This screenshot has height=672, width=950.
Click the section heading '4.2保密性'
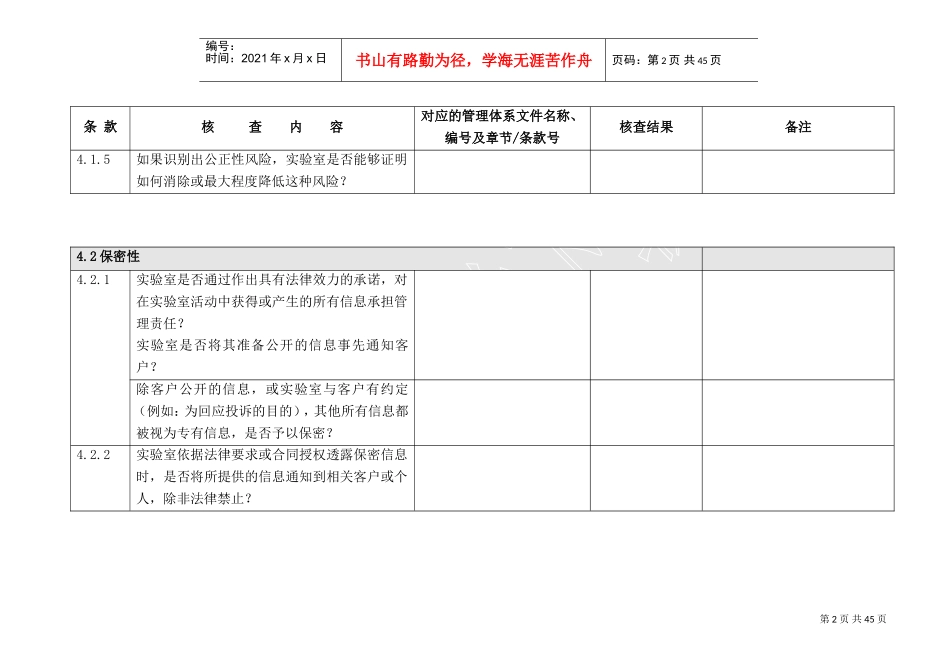pyautogui.click(x=108, y=256)
